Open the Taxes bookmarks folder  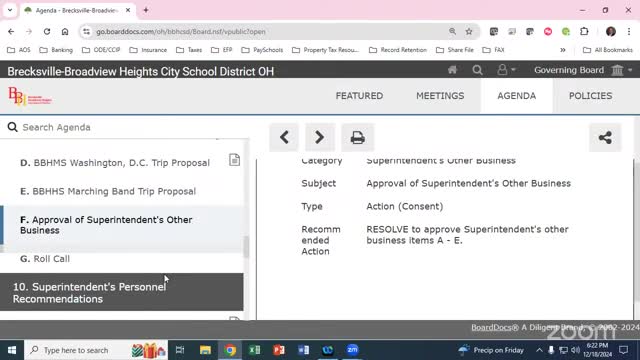click(x=189, y=50)
